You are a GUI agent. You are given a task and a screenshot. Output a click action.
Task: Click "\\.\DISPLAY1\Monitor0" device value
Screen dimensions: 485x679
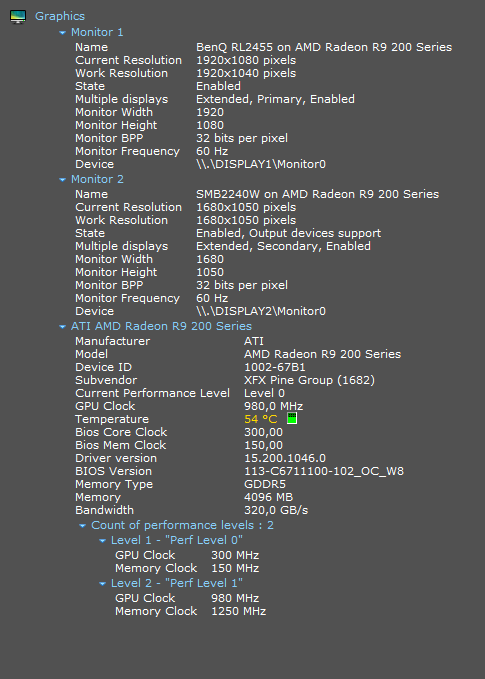click(x=261, y=164)
